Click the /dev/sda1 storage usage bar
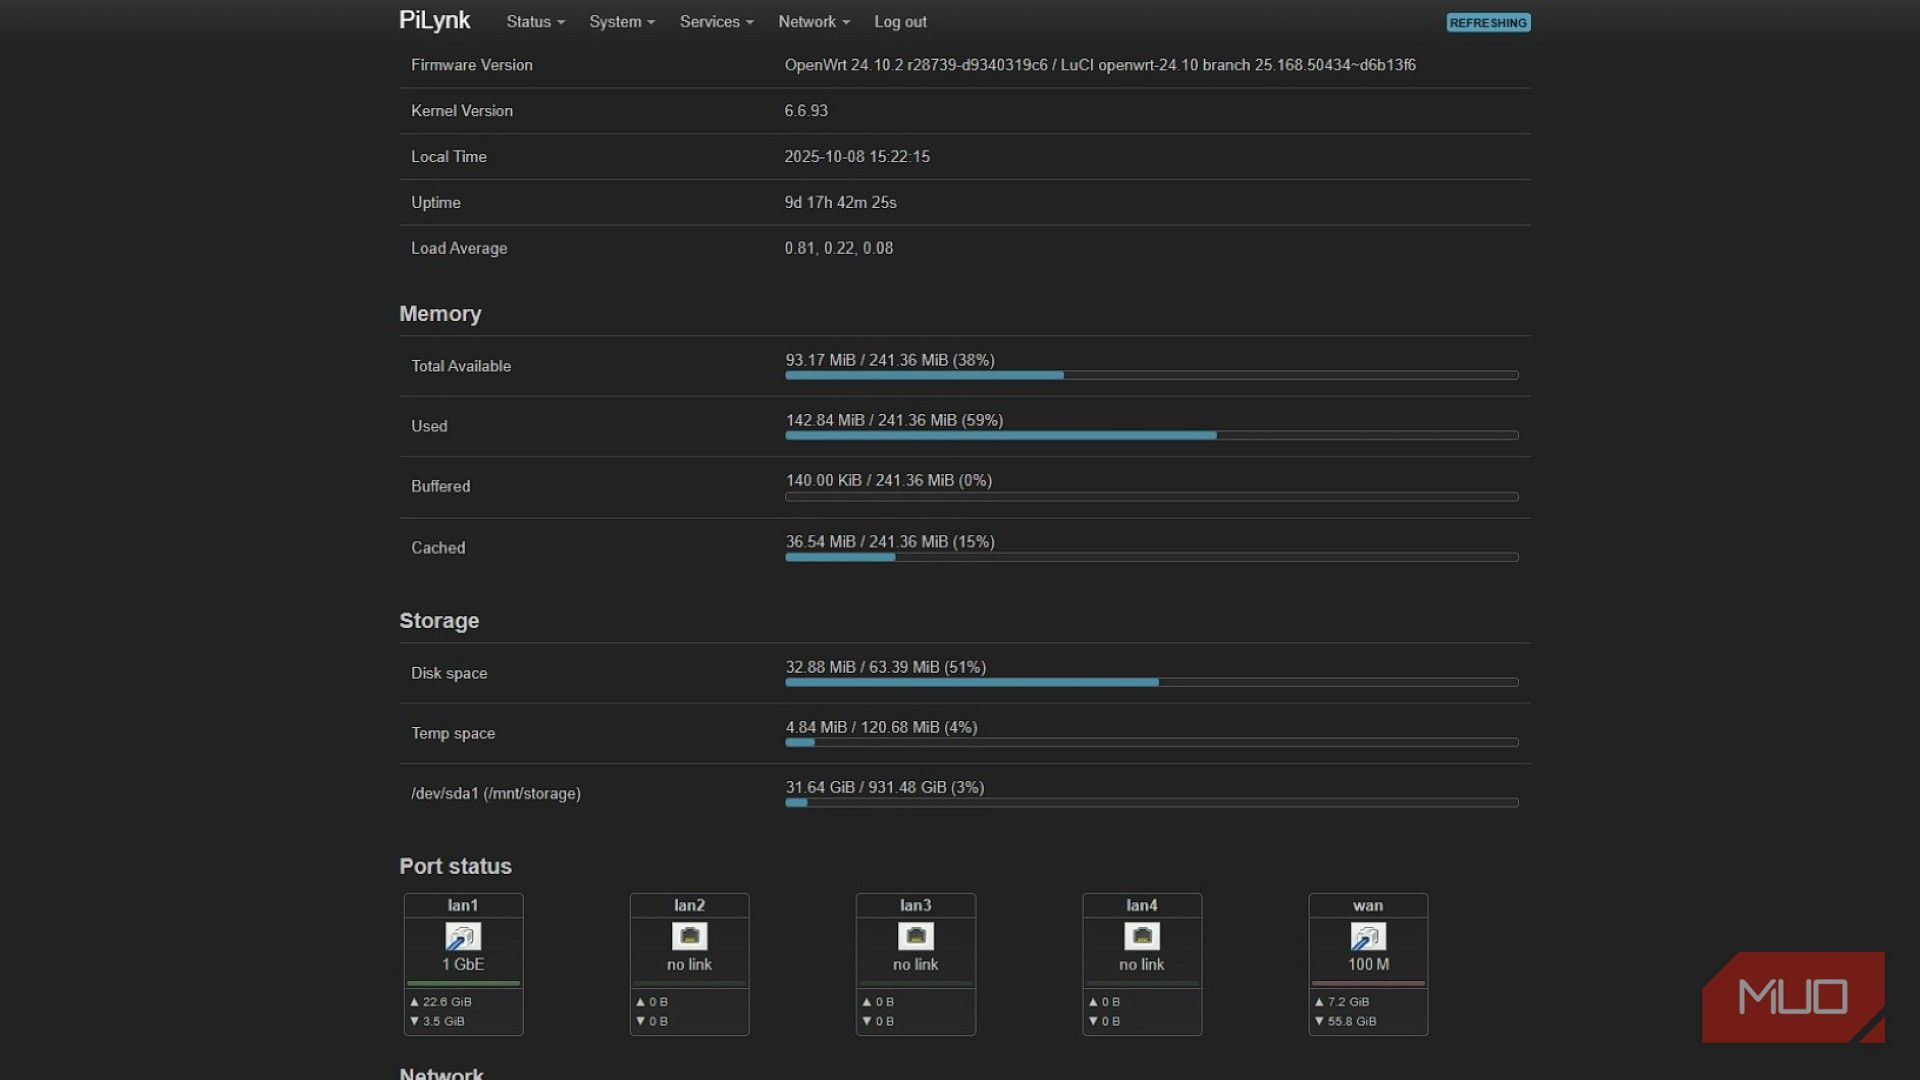The image size is (1920, 1080). coord(1152,803)
